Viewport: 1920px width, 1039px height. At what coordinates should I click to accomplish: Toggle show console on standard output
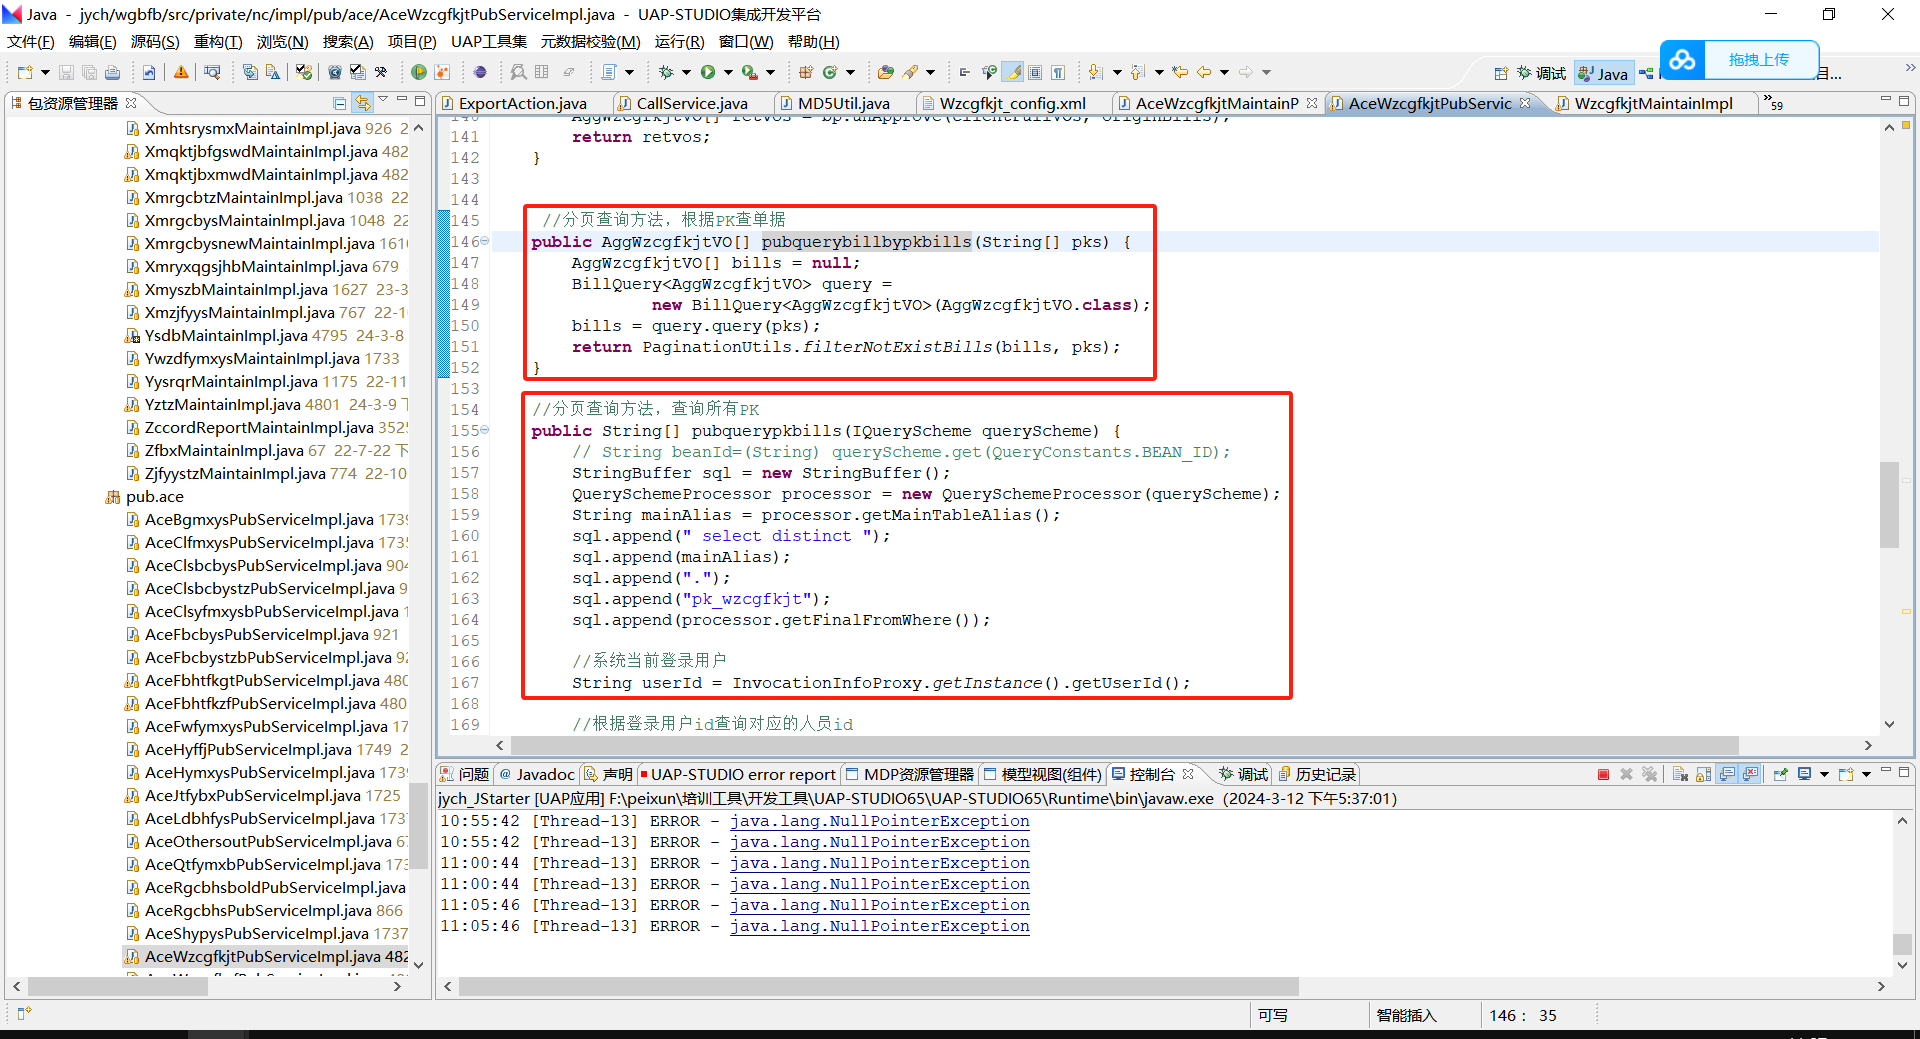1727,774
